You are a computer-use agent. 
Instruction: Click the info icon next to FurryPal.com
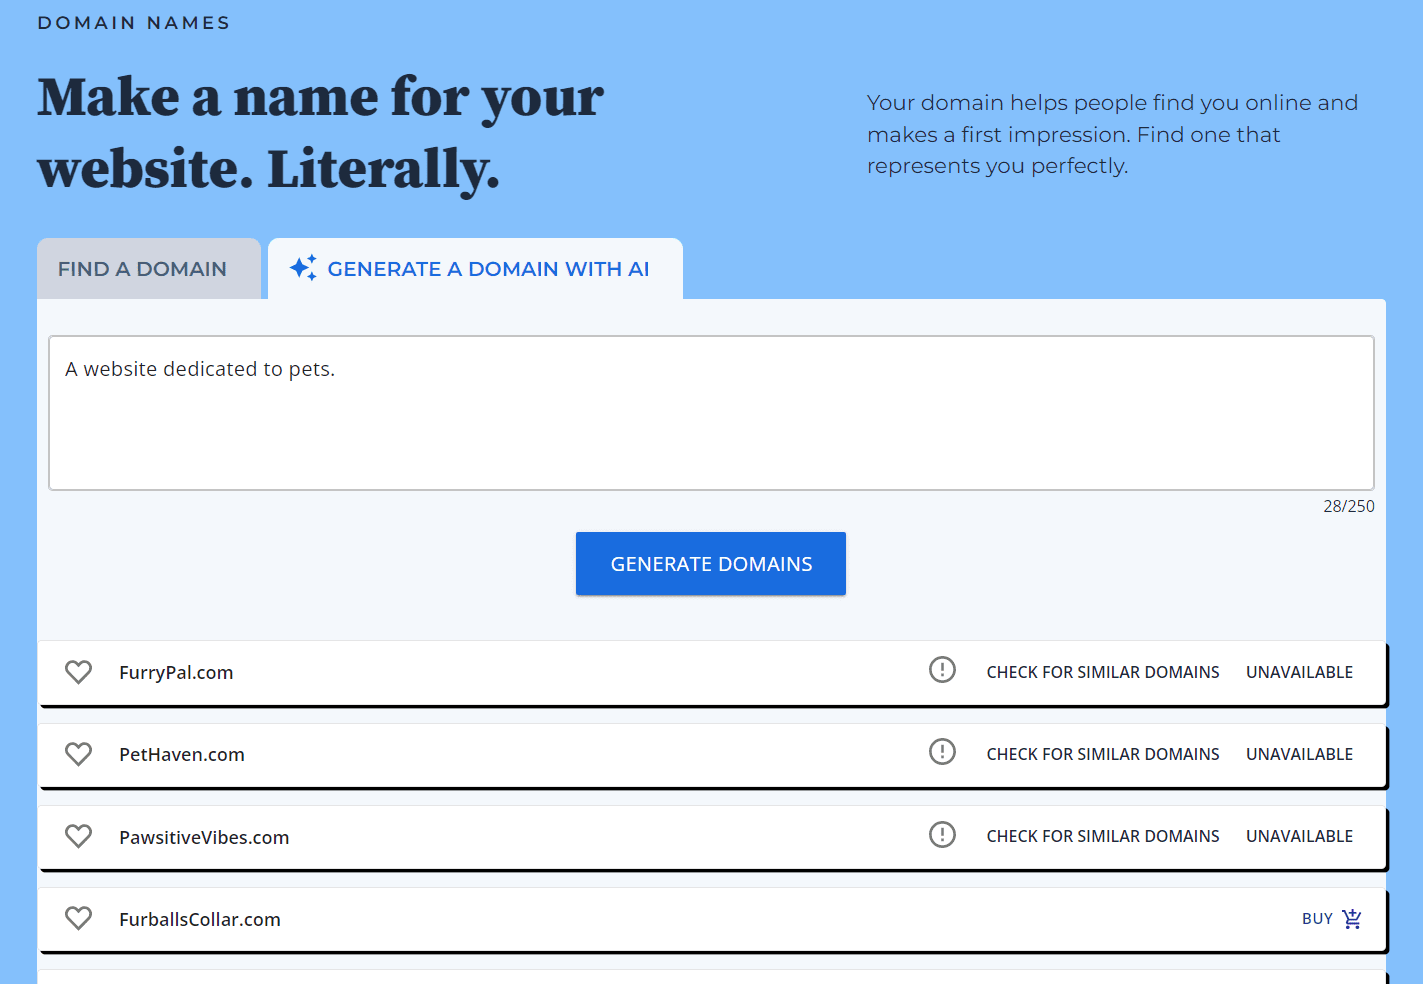coord(942,670)
